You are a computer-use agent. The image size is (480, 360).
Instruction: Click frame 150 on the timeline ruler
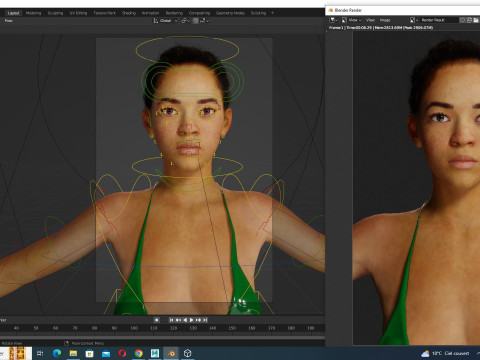(x=232, y=328)
